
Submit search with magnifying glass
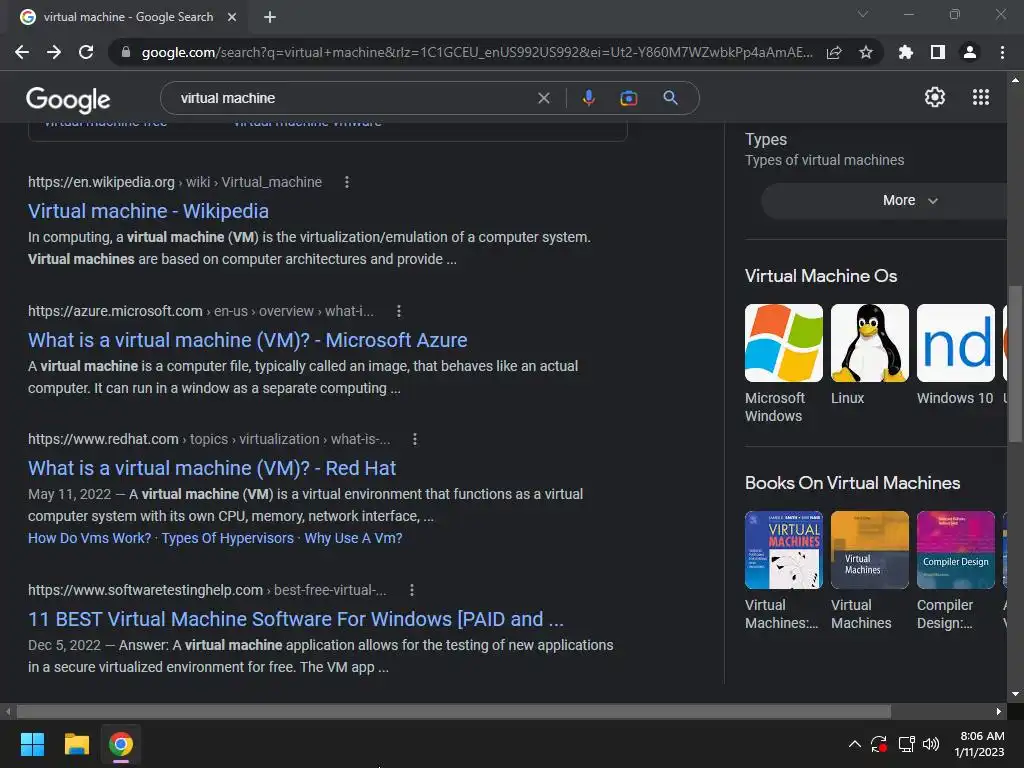(x=670, y=98)
